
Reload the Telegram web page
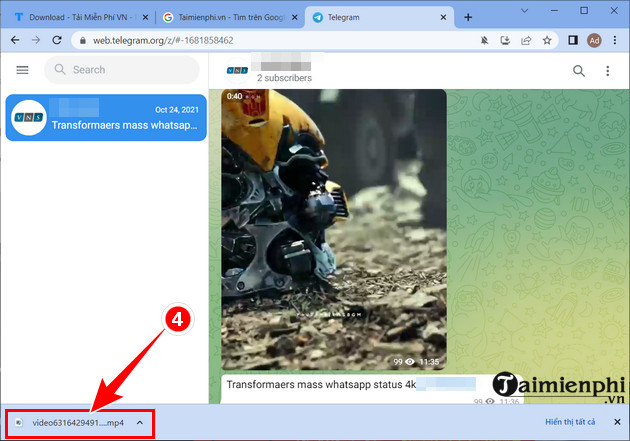(x=57, y=40)
